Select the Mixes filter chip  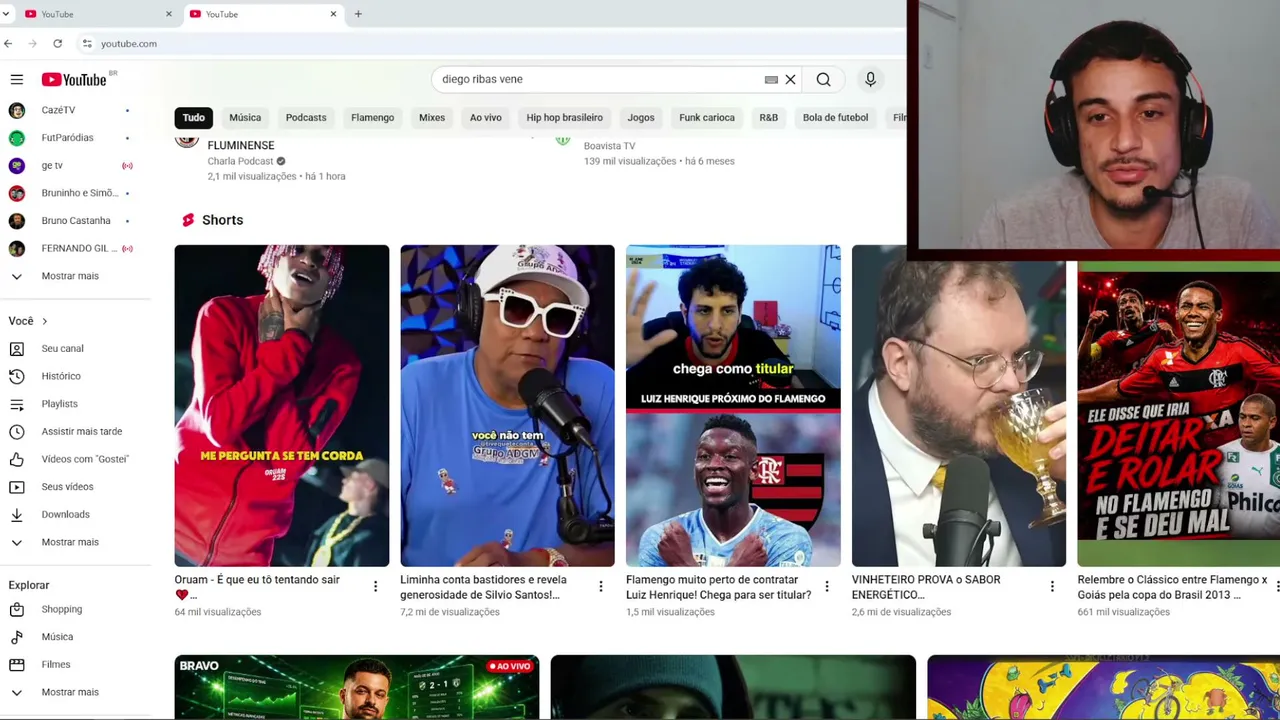432,118
